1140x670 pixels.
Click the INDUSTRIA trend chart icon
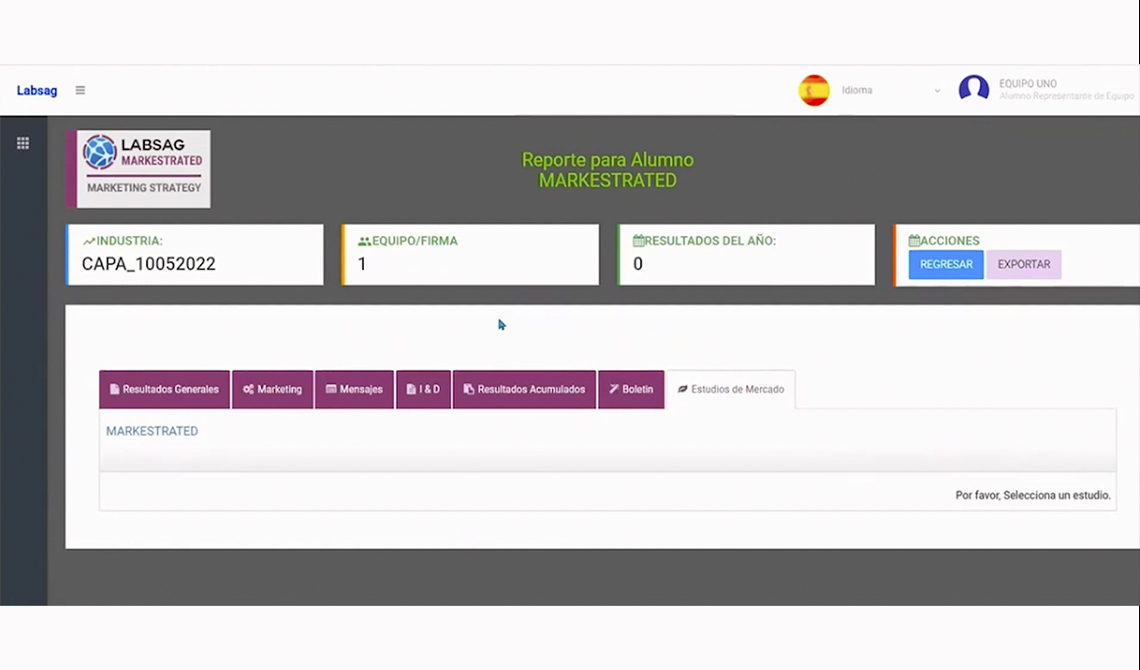(x=89, y=241)
